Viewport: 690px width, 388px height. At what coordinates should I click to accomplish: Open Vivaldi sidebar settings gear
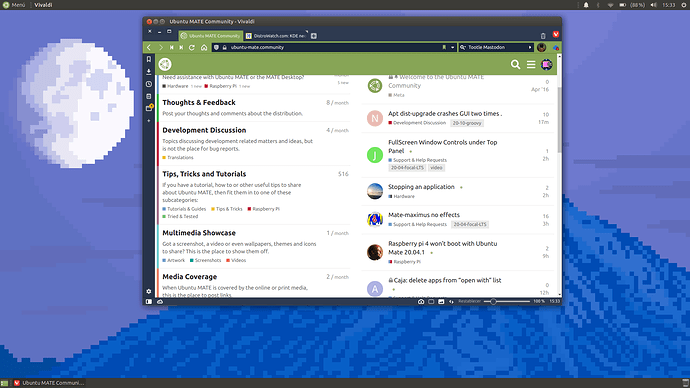click(x=149, y=291)
